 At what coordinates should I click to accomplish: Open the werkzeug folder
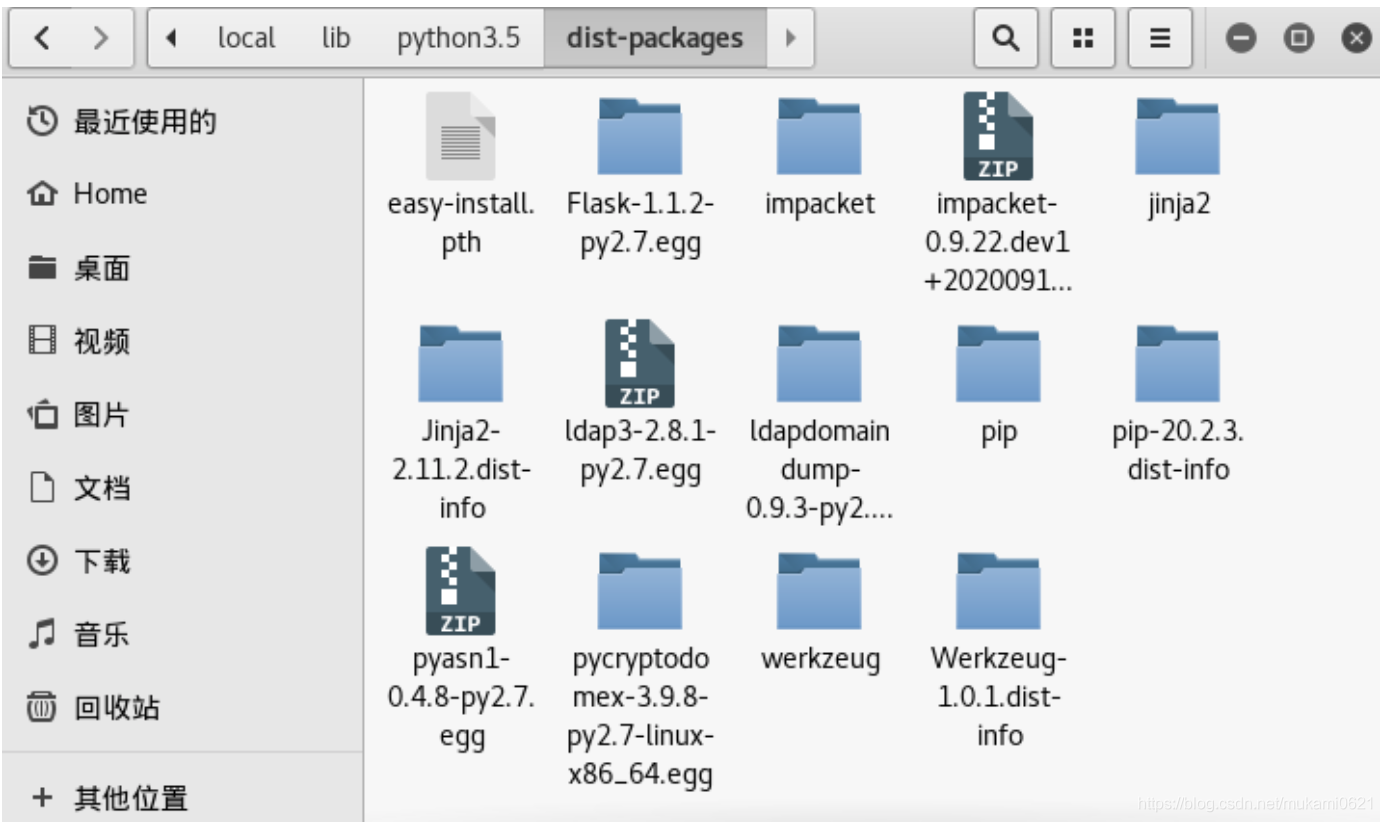pos(819,592)
